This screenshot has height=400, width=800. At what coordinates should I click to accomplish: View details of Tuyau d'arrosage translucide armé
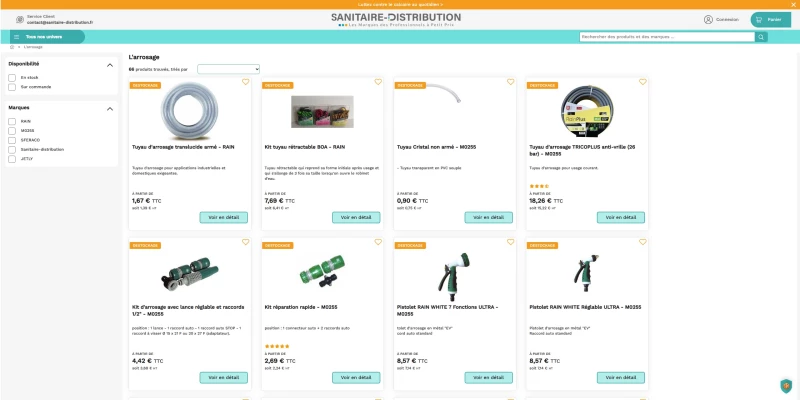223,217
